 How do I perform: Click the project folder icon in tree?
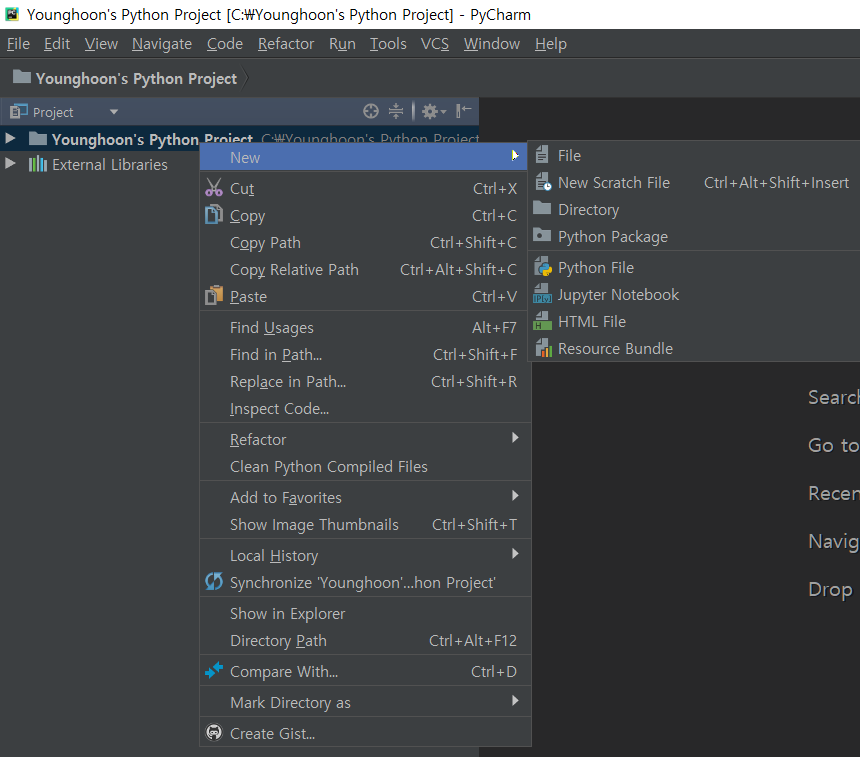38,138
